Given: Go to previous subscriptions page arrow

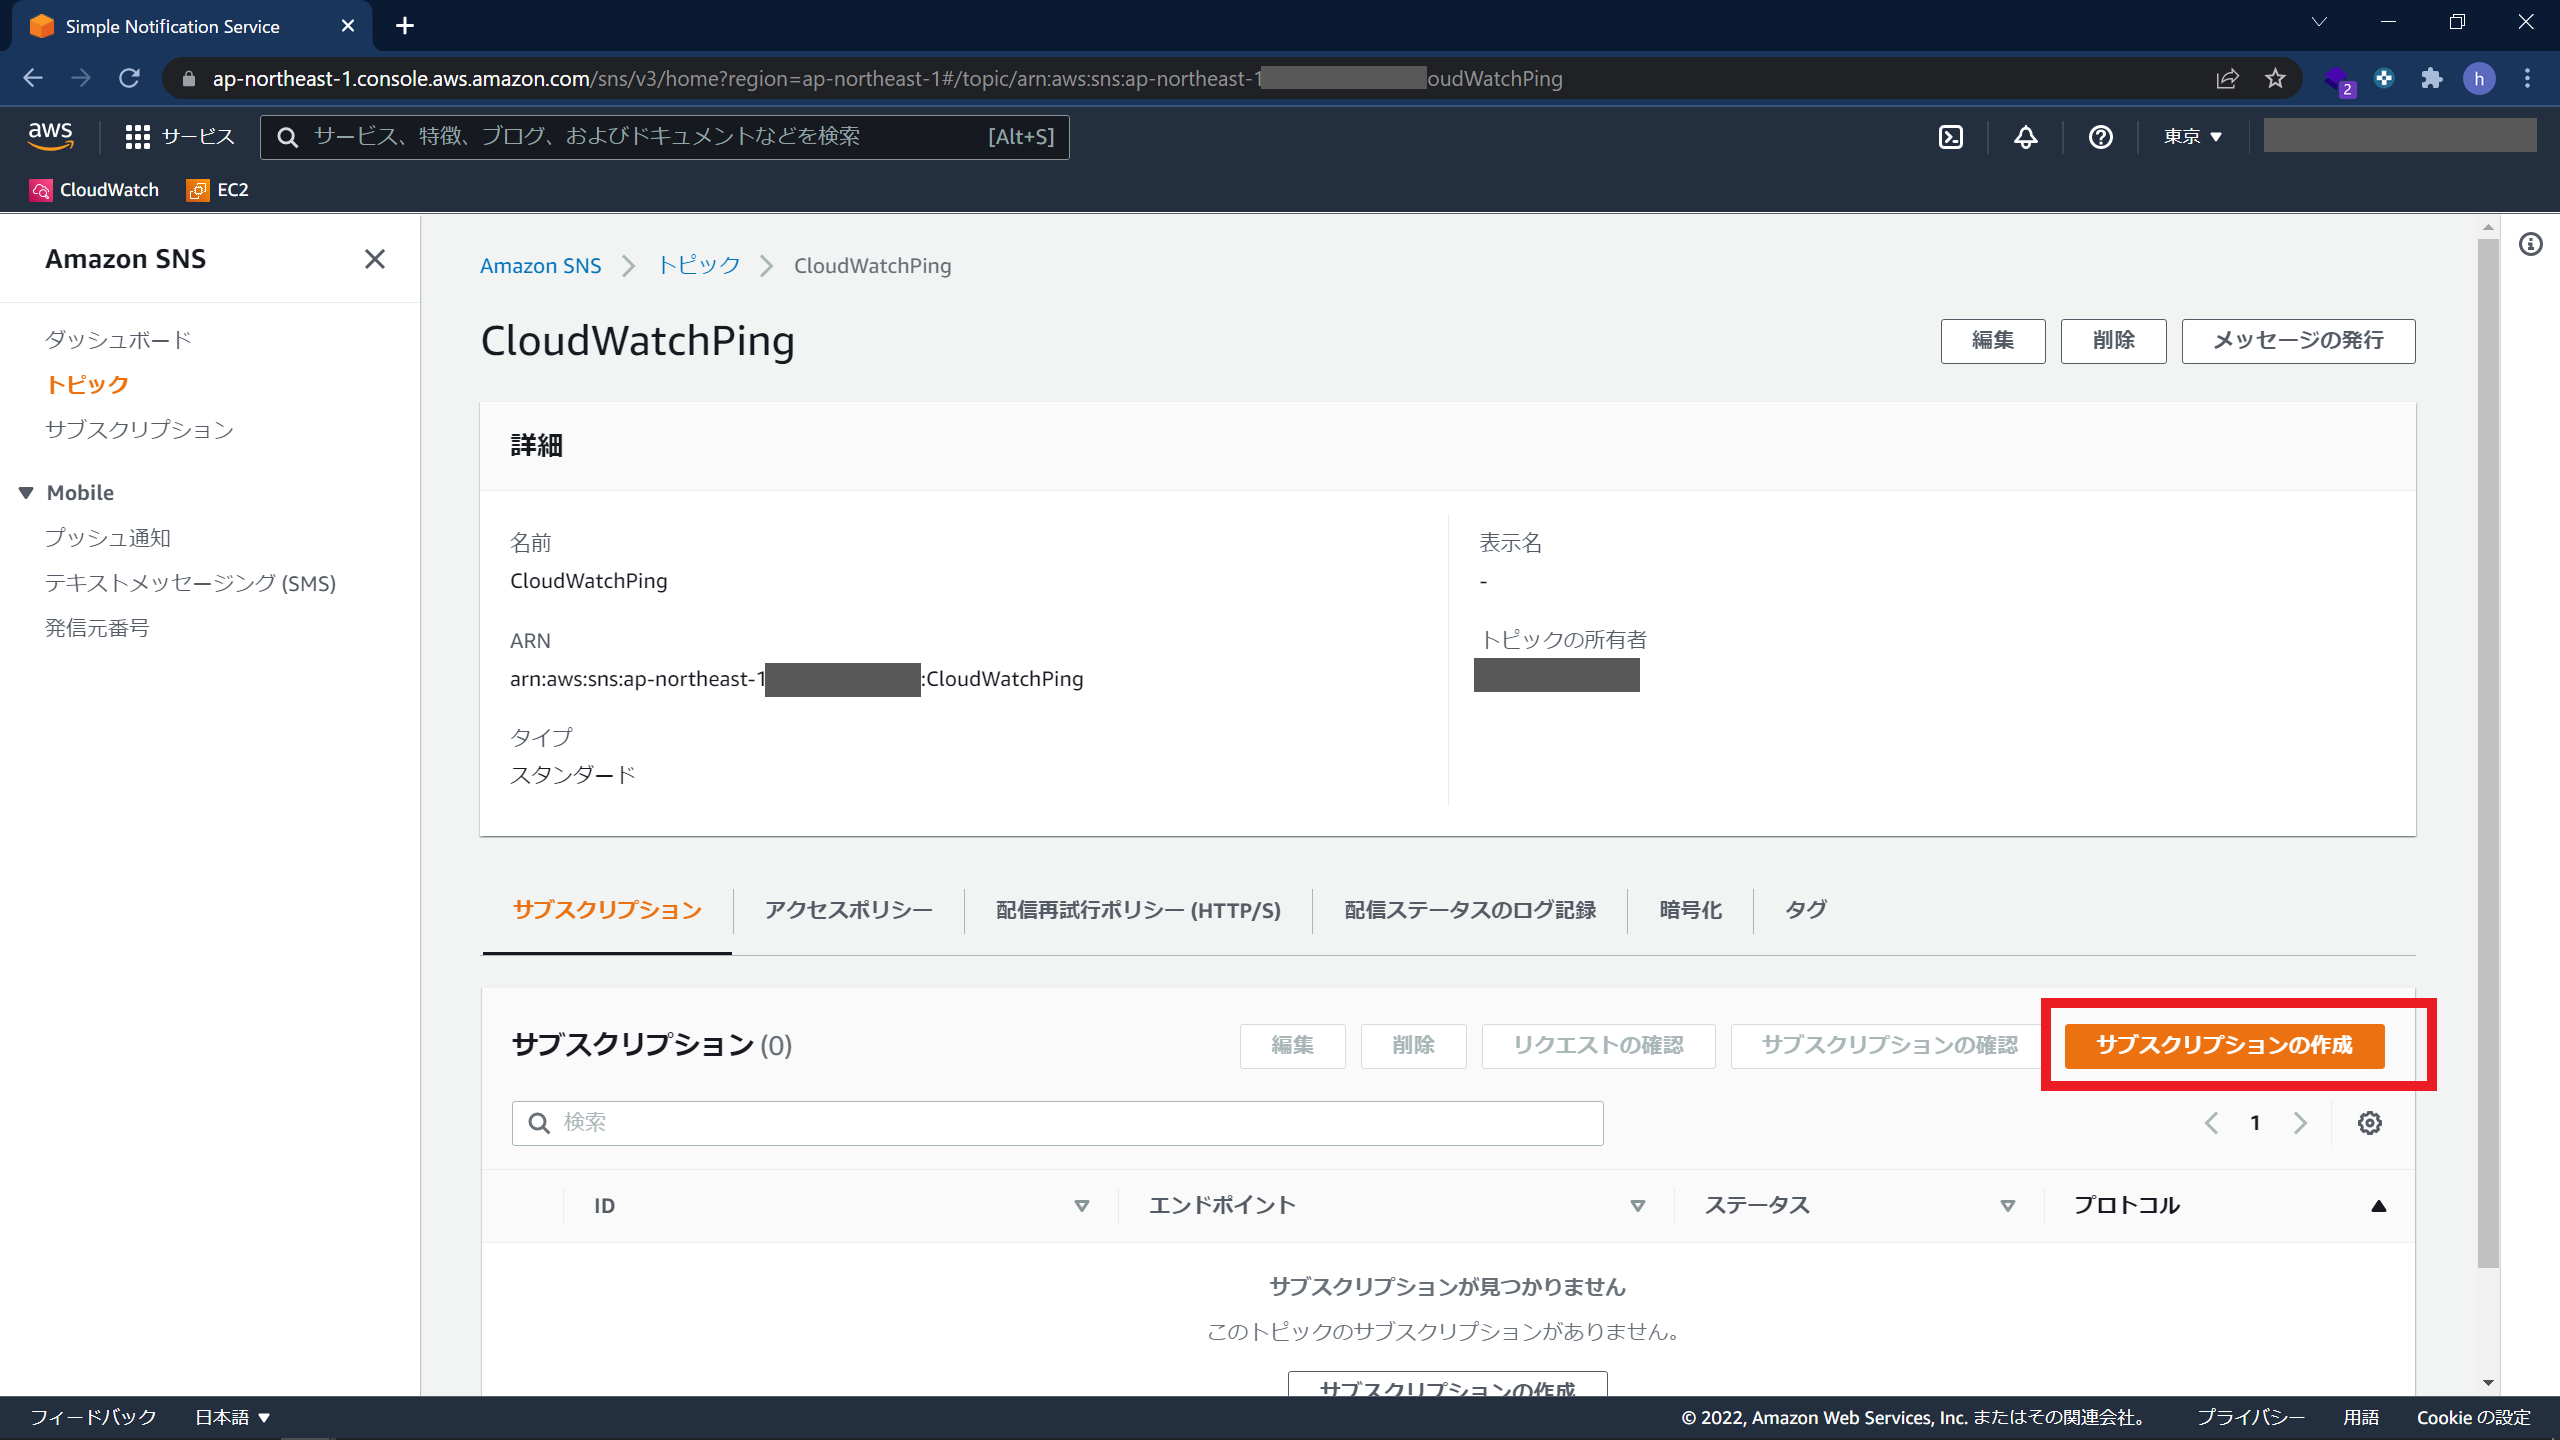Looking at the screenshot, I should click(x=2211, y=1123).
